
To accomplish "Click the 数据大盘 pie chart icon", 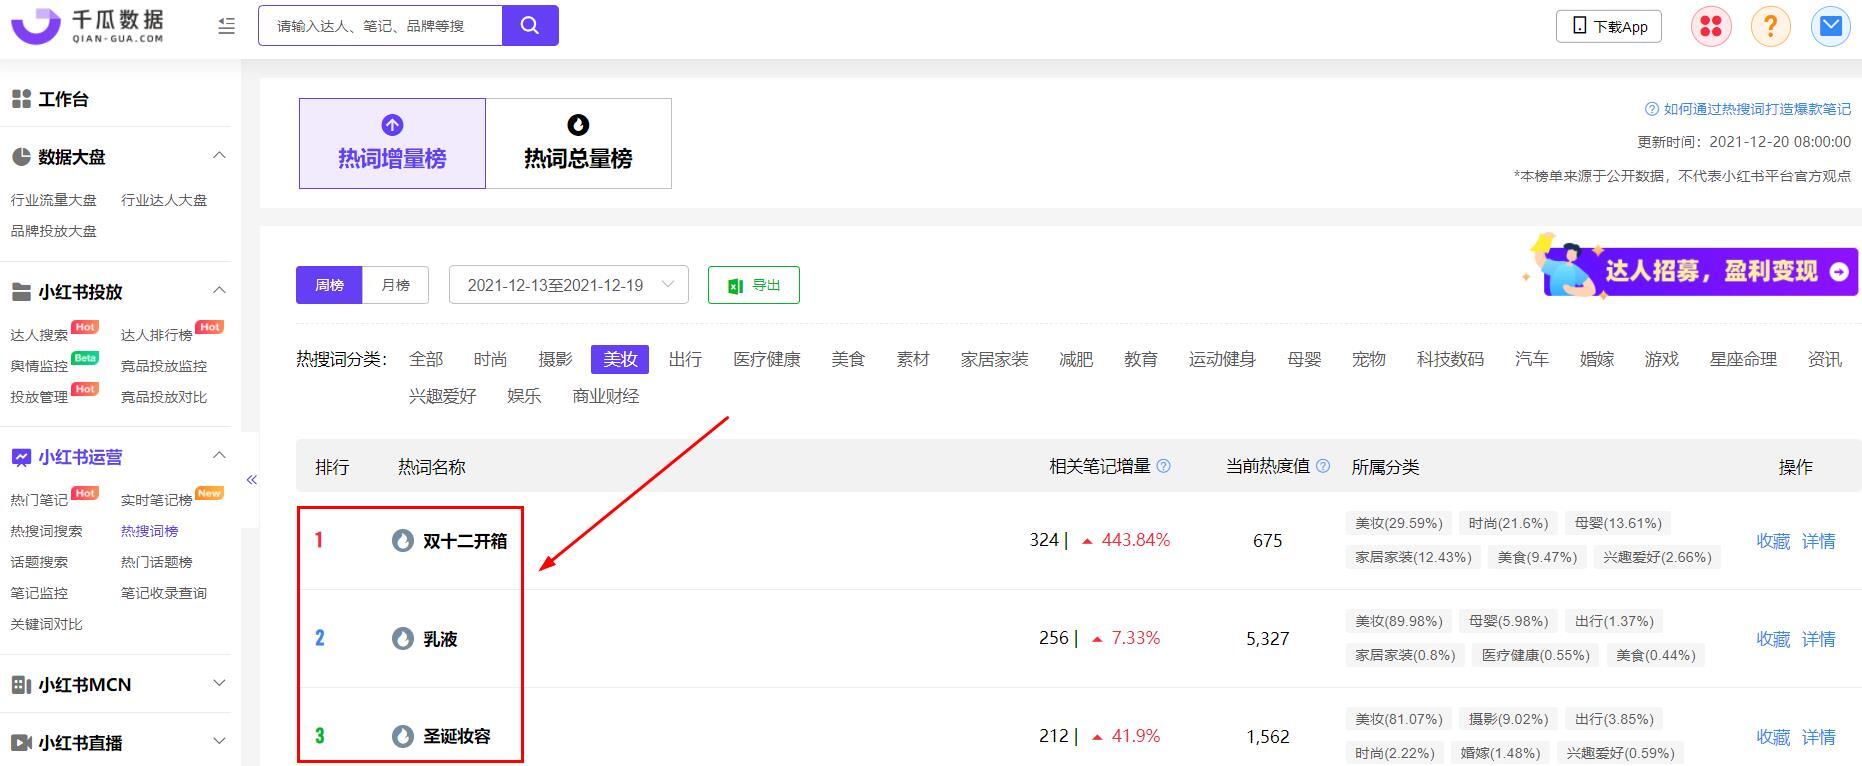I will click(x=21, y=157).
